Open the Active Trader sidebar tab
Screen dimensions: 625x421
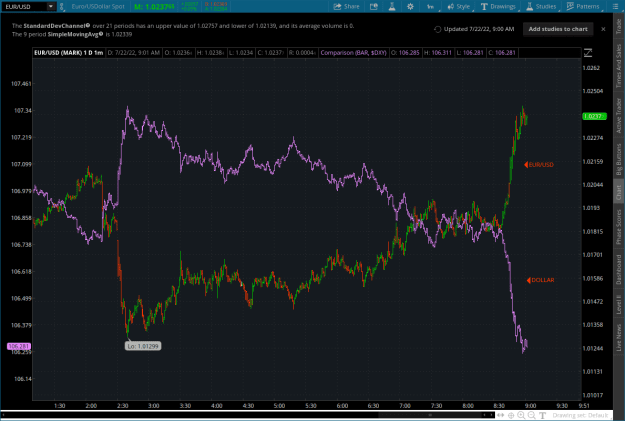[619, 115]
